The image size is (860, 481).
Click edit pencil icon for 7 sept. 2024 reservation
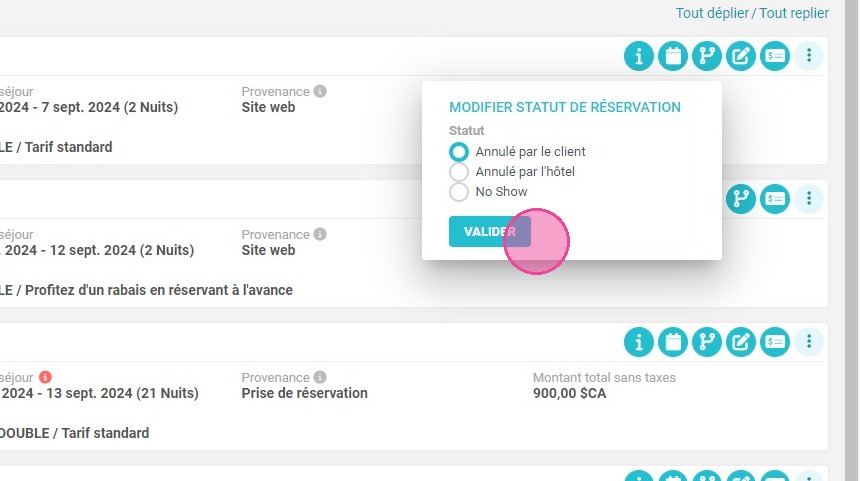(740, 56)
